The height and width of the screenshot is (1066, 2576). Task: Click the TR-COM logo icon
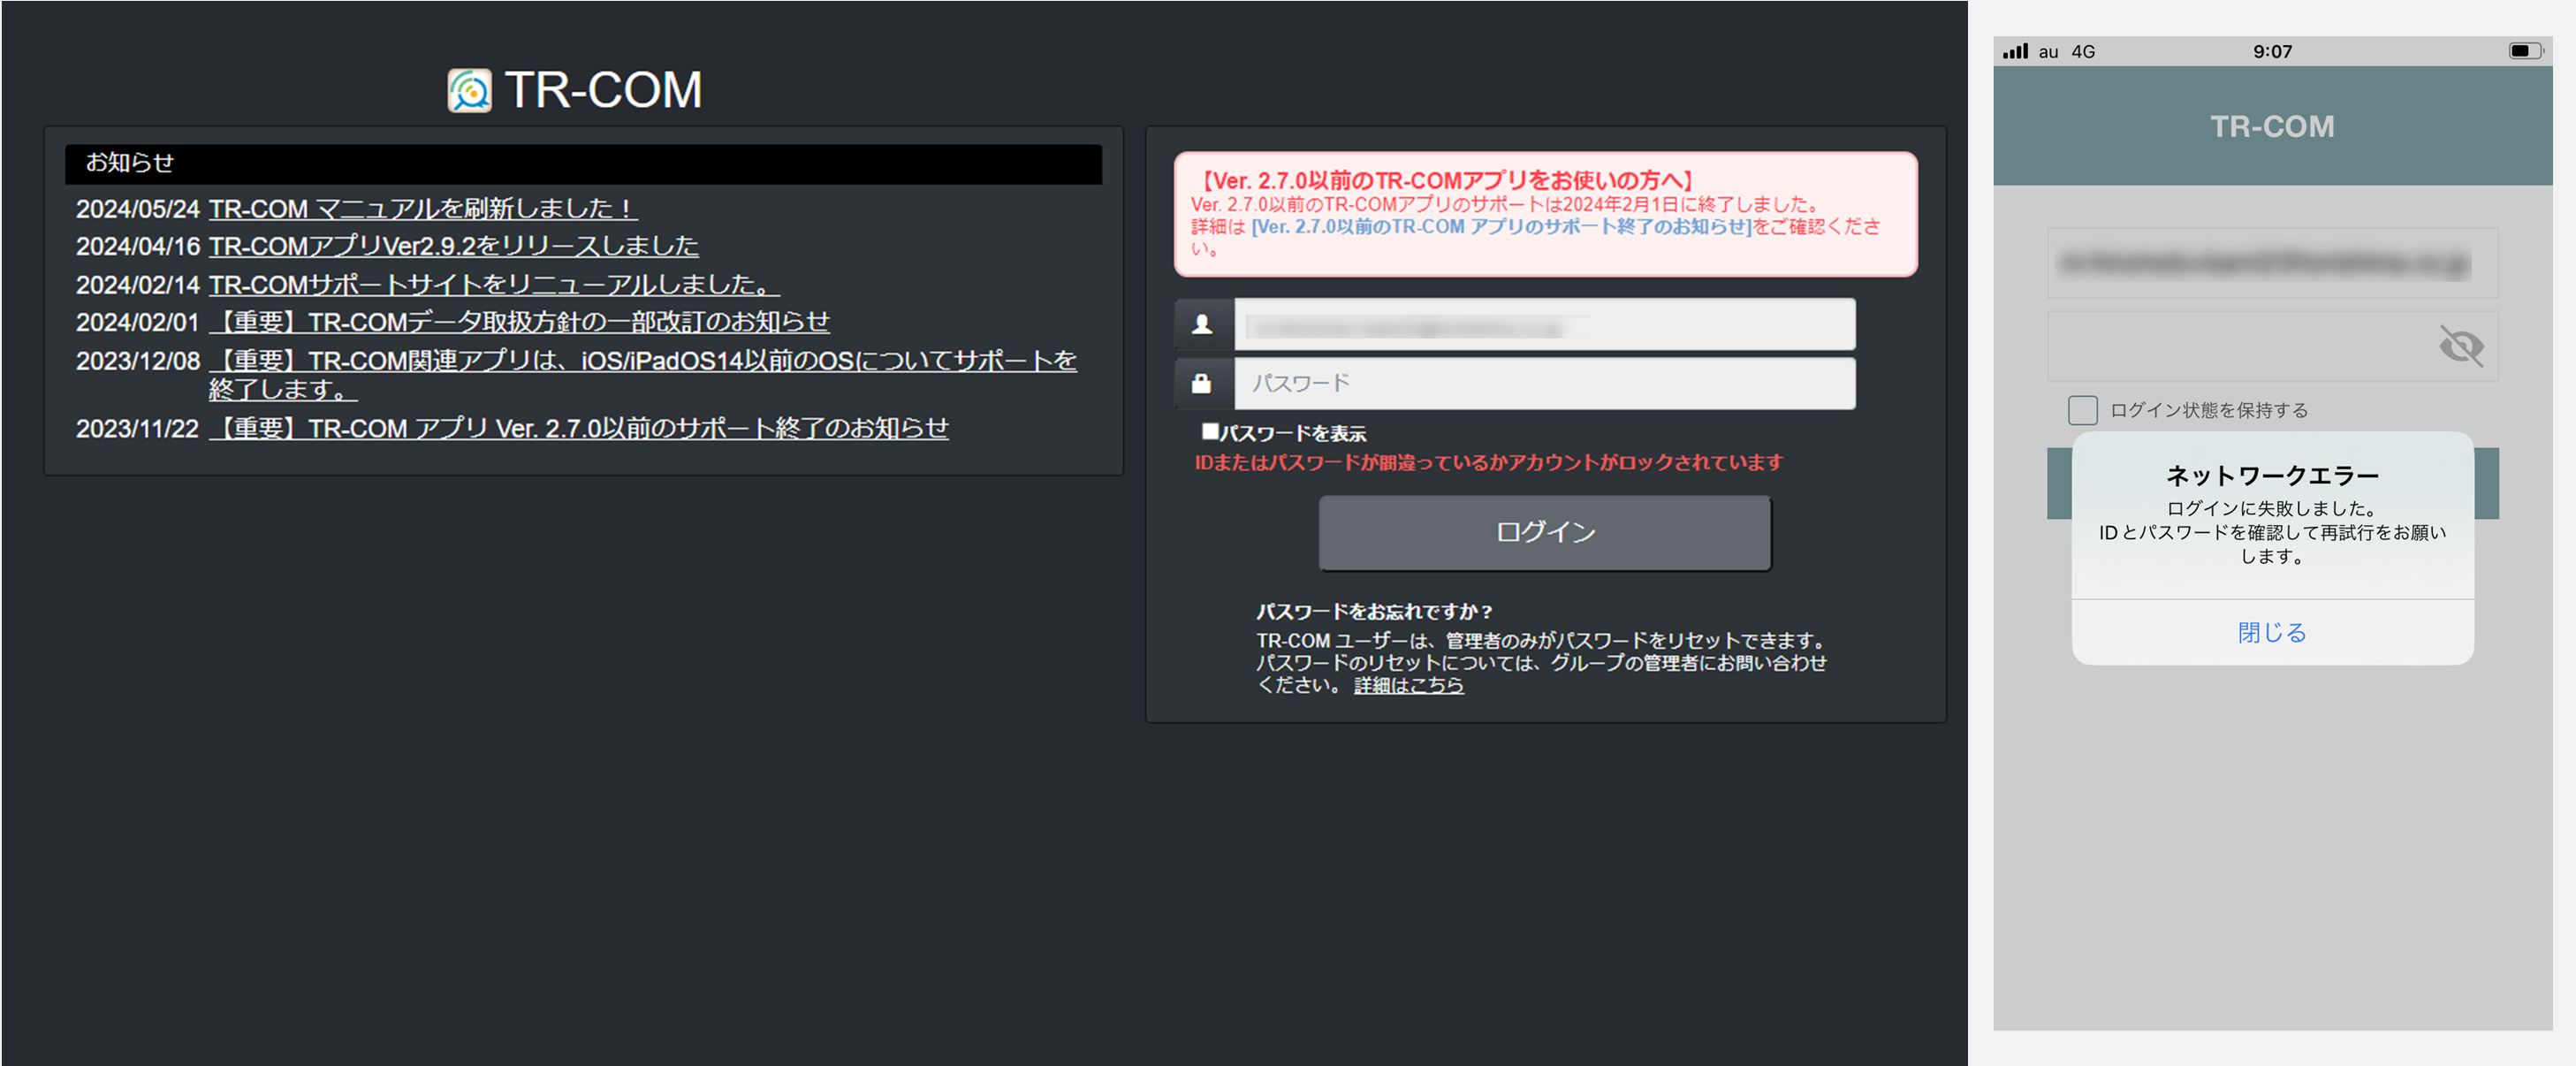pos(469,91)
